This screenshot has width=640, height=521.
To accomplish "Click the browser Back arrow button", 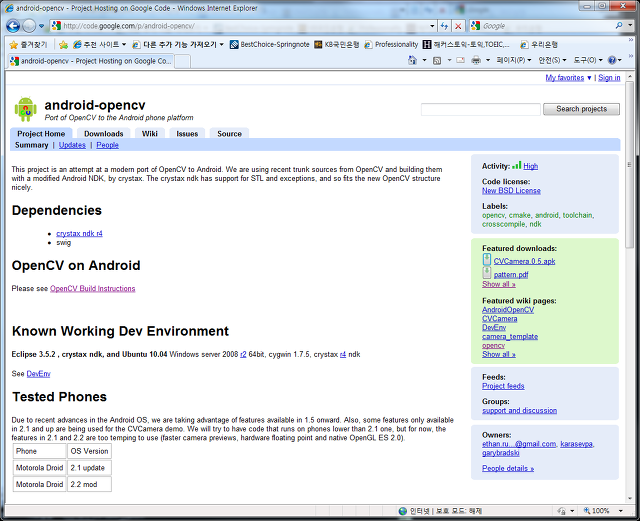I will pyautogui.click(x=13, y=26).
